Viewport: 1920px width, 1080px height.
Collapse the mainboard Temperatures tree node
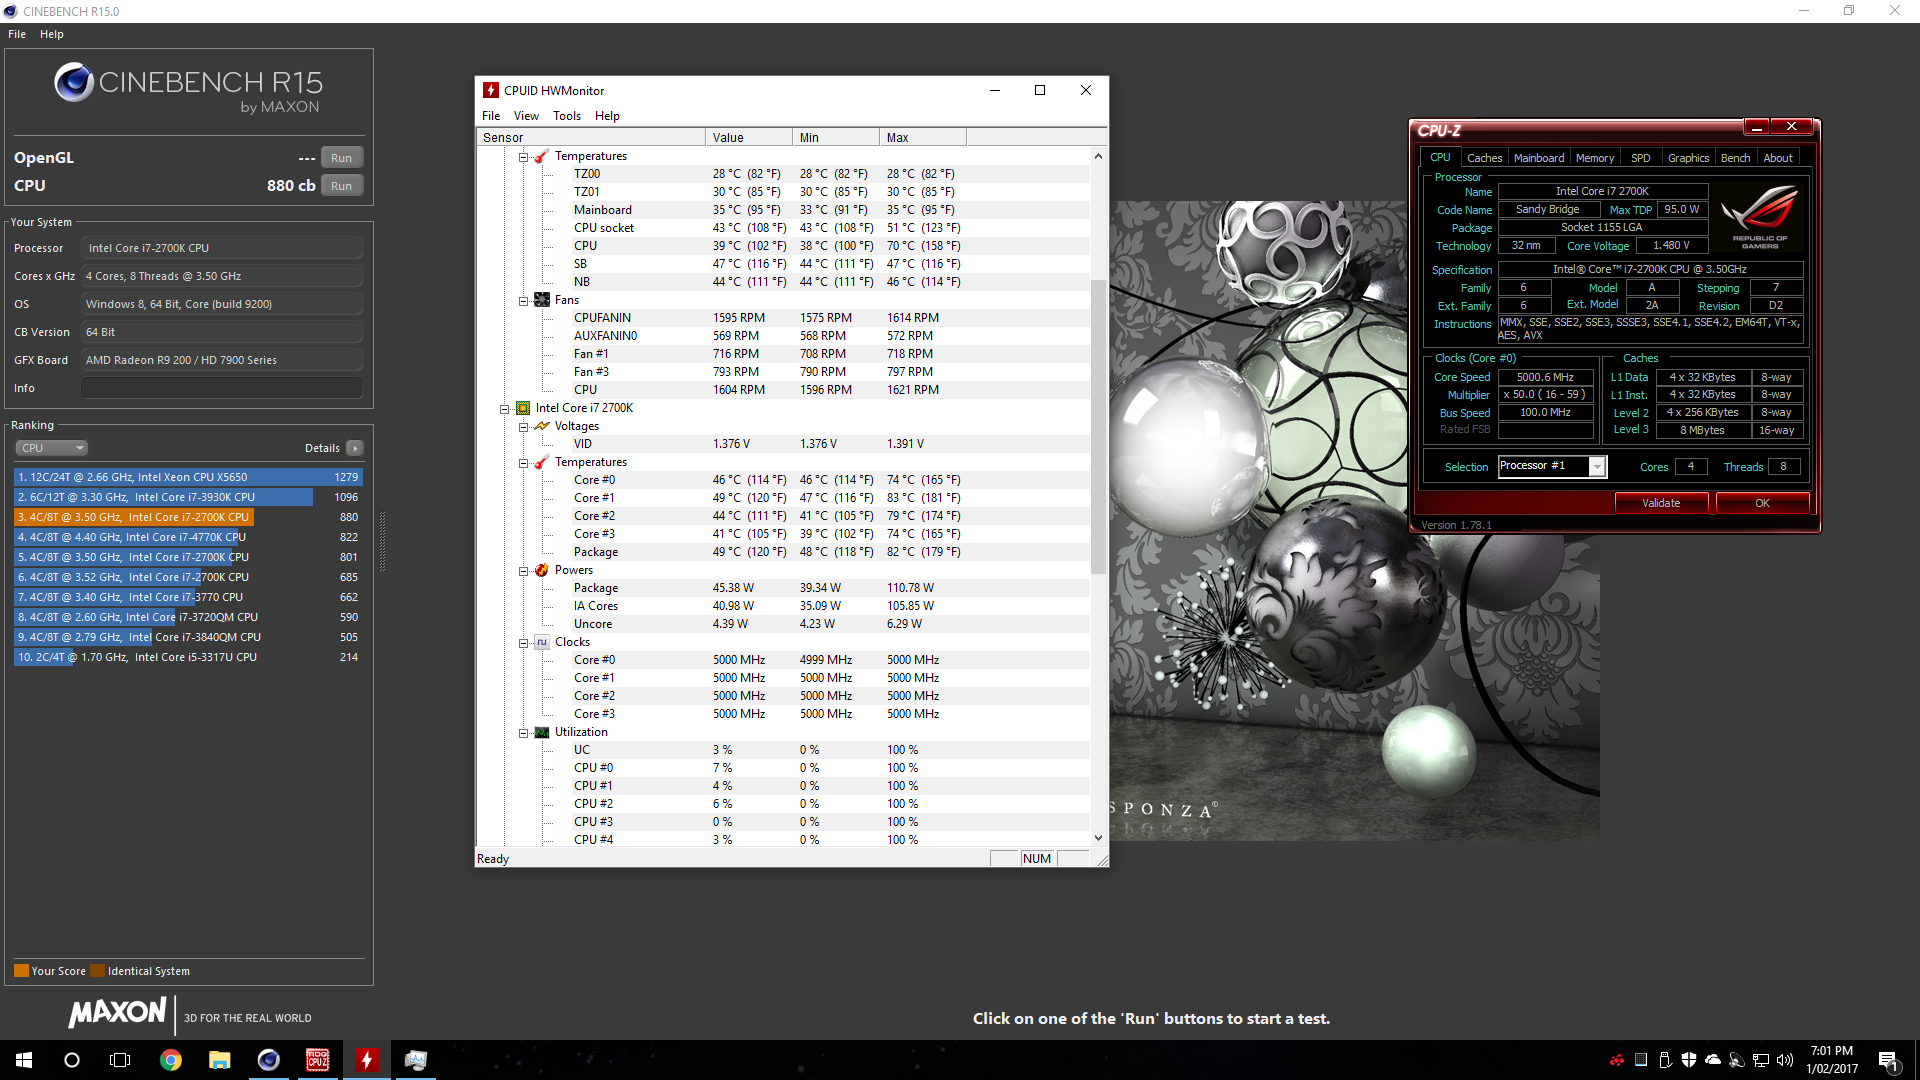click(x=523, y=157)
